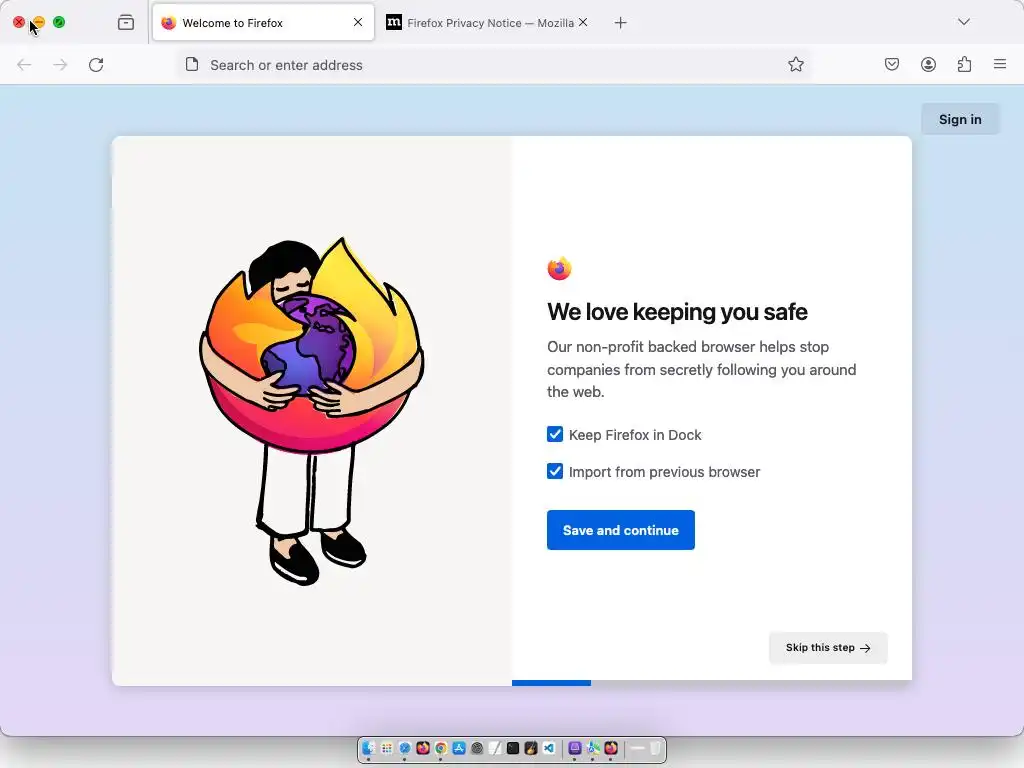Screen dimensions: 1024x768
Task: Reload the current page
Action: 96,65
